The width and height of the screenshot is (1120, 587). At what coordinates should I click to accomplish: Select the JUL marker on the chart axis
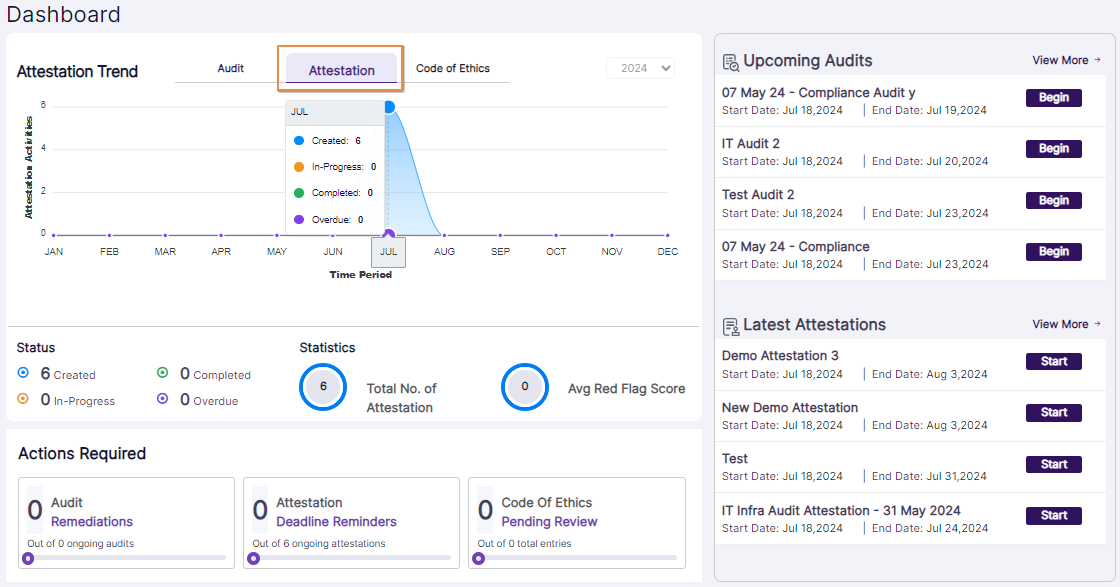pos(388,252)
